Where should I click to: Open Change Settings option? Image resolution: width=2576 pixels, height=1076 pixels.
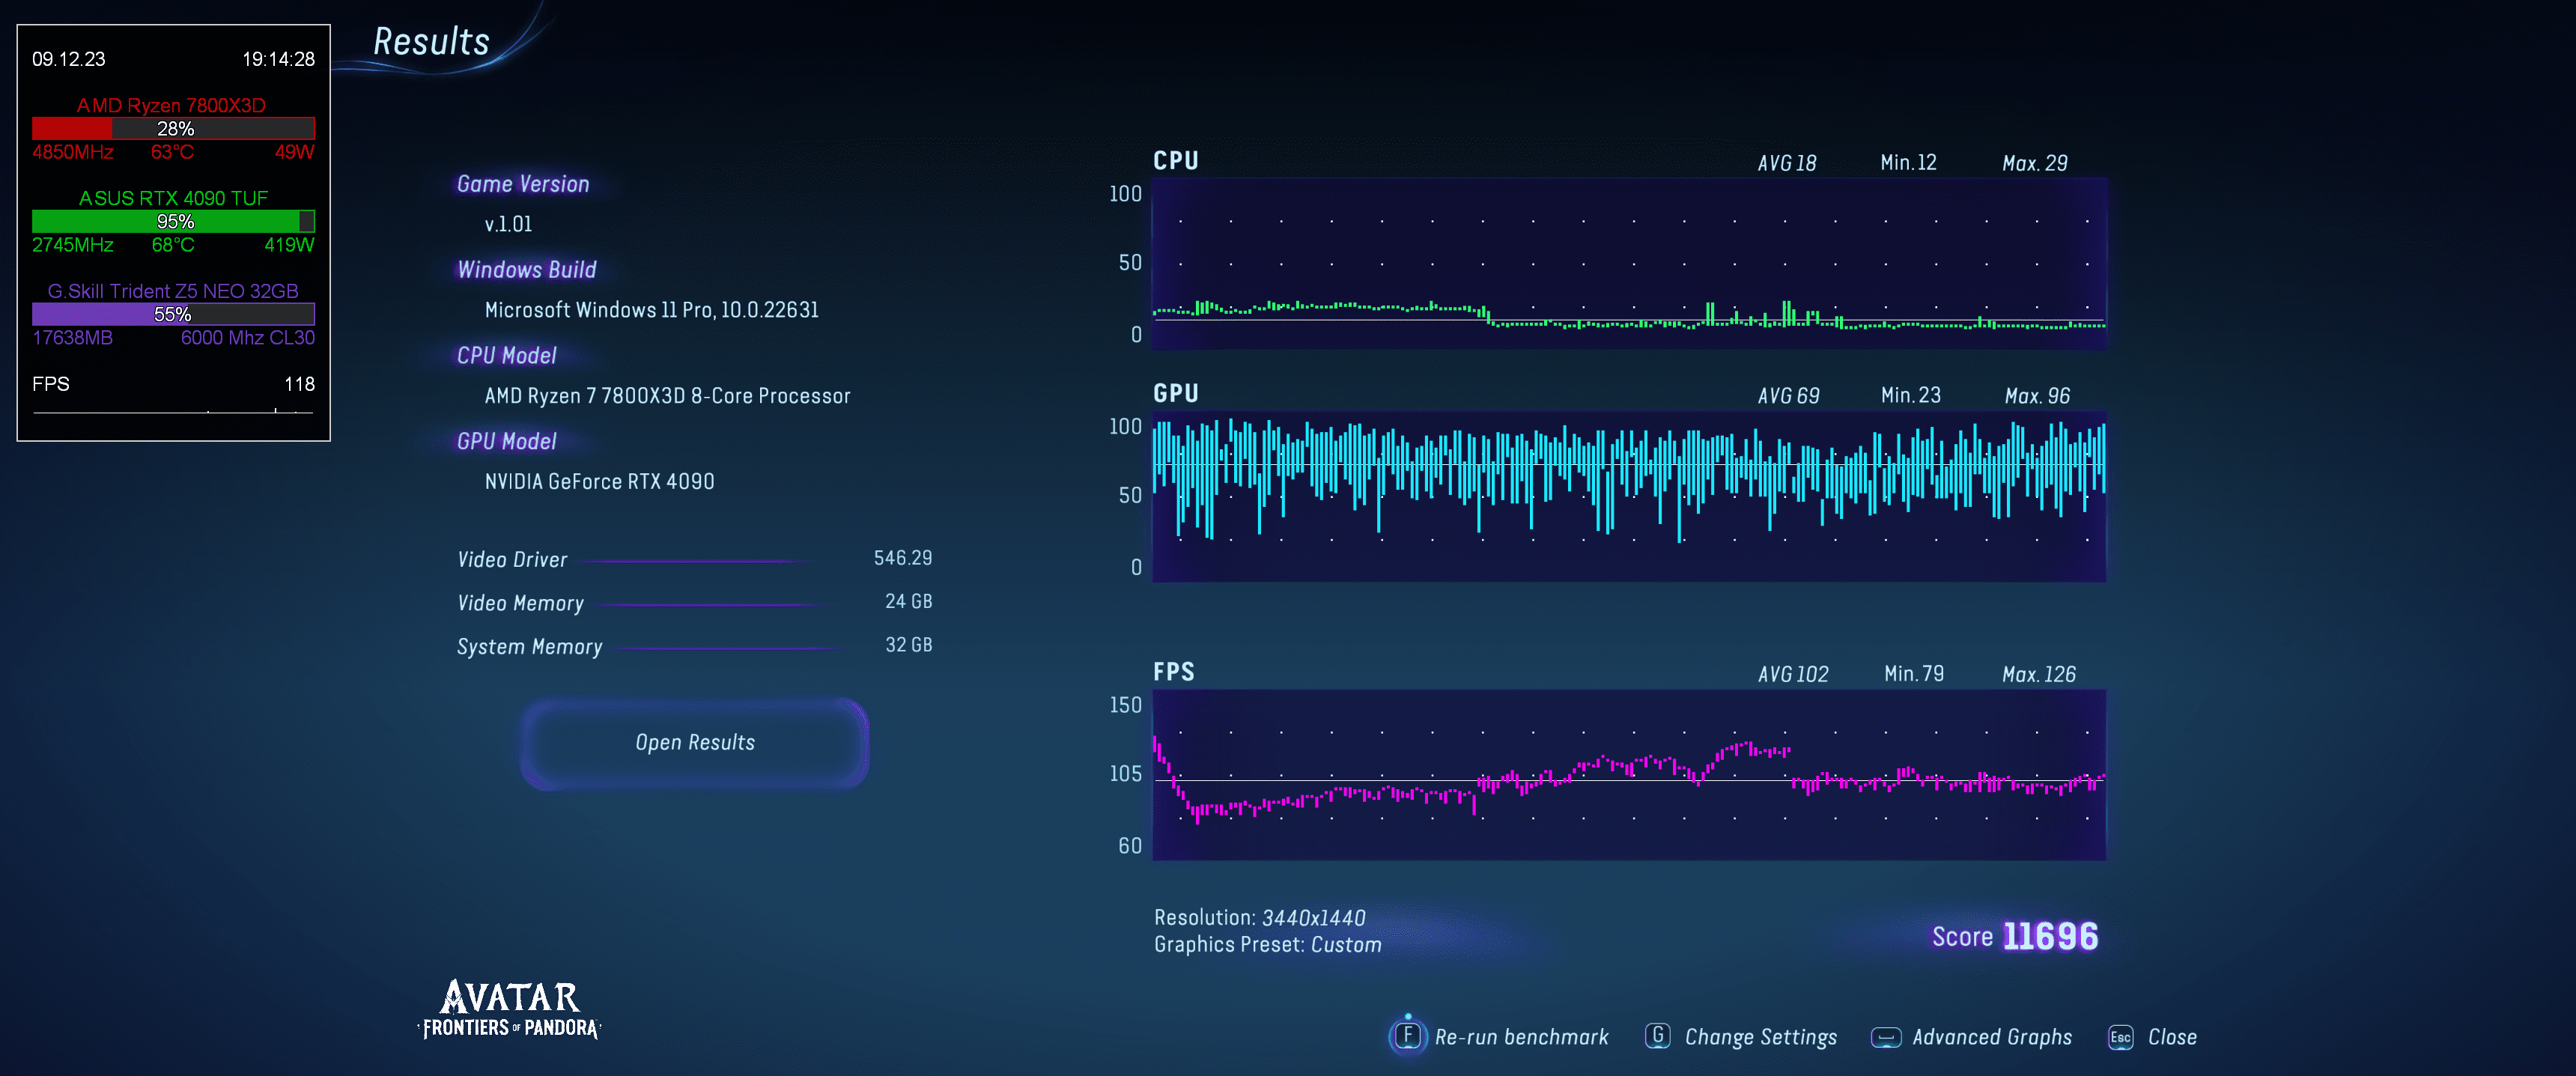tap(1760, 1037)
